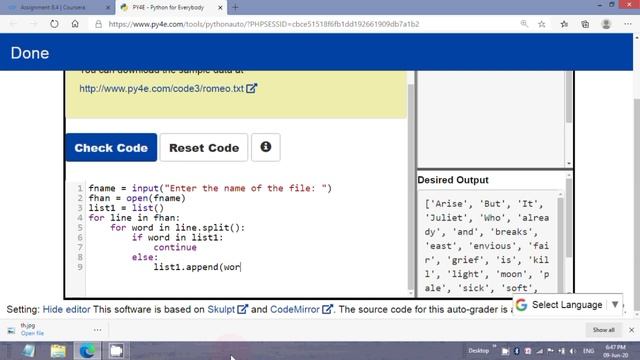Go to browser home page icon
The width and height of the screenshot is (640, 360).
tap(75, 24)
